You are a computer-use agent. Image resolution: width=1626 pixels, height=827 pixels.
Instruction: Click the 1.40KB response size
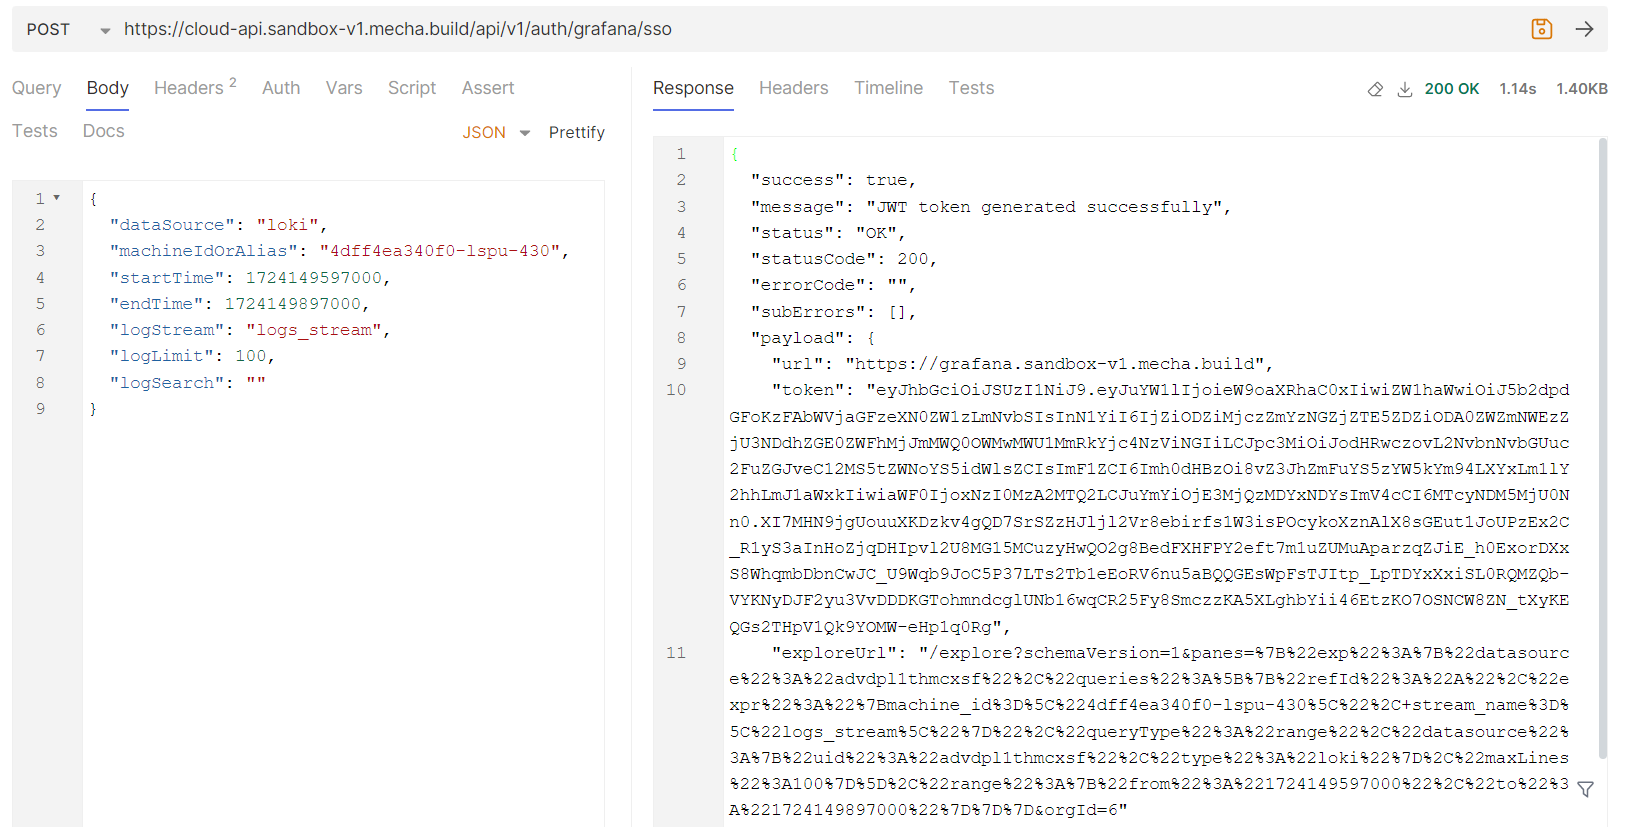(1582, 89)
